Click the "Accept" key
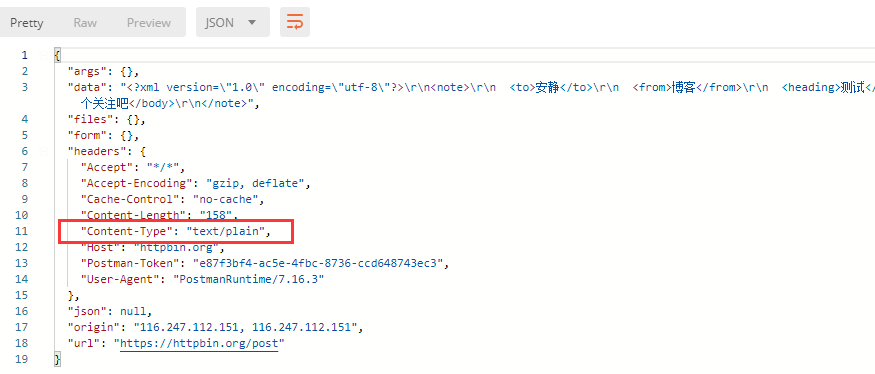The height and width of the screenshot is (374, 875). [x=106, y=167]
